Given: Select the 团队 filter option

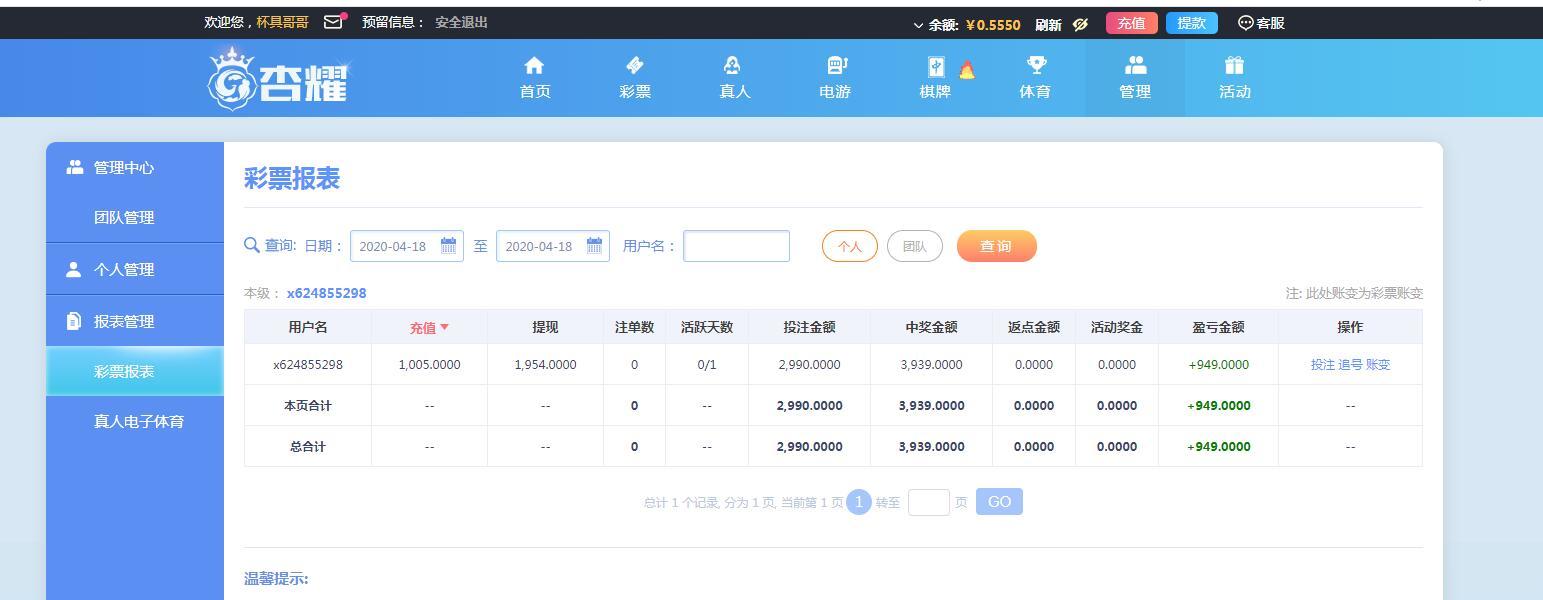Looking at the screenshot, I should [914, 246].
